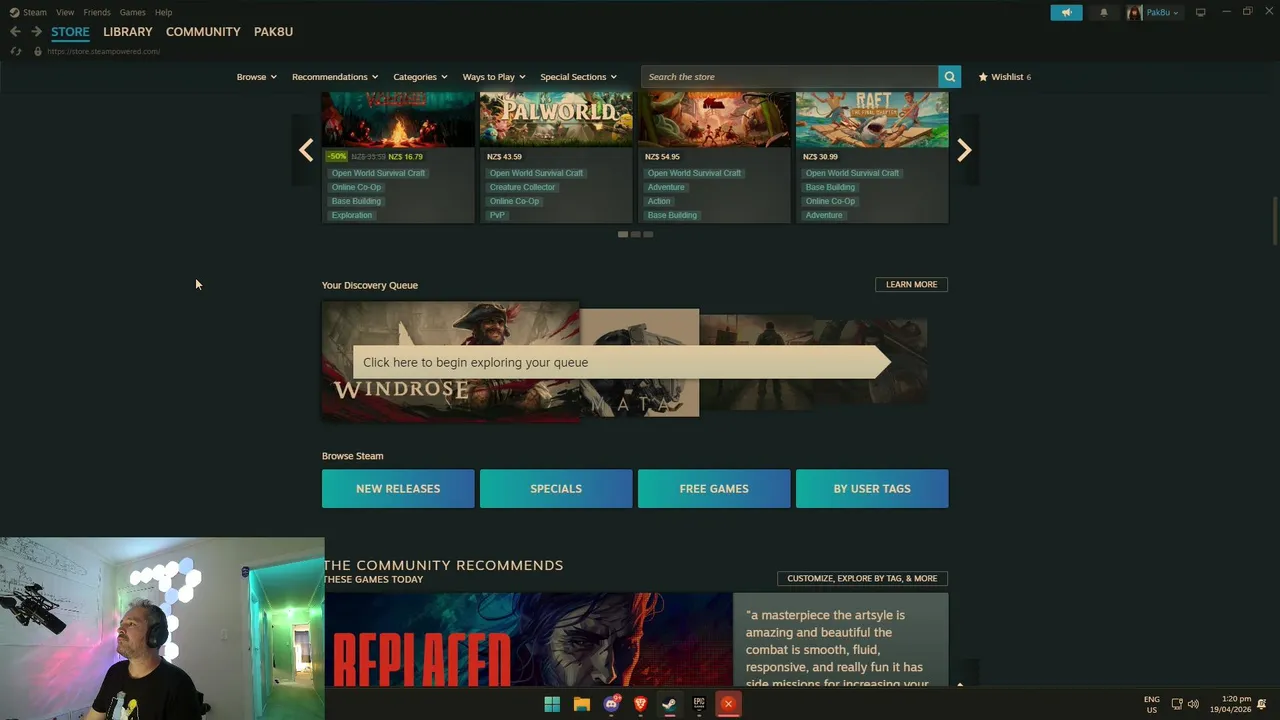This screenshot has height=720, width=1280.
Task: Open the Friends menu
Action: (97, 12)
